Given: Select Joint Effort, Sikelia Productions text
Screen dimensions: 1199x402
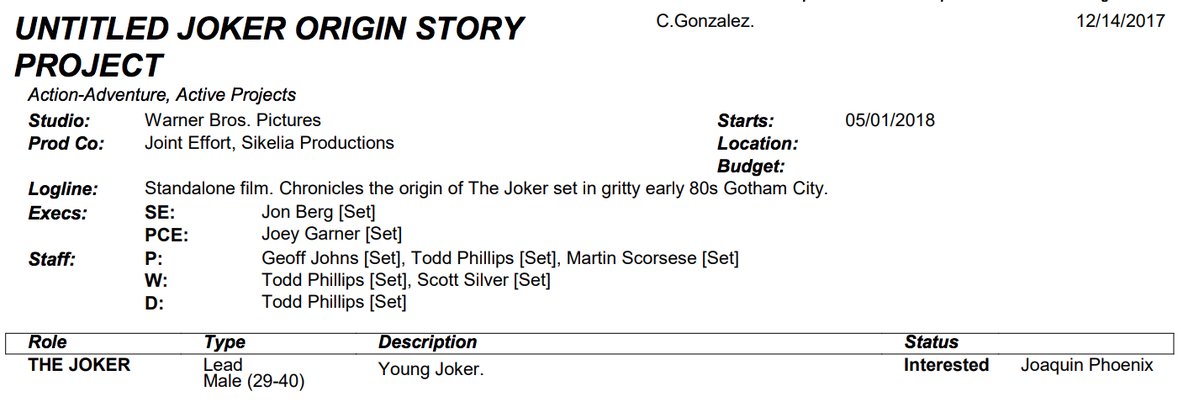Looking at the screenshot, I should [269, 143].
